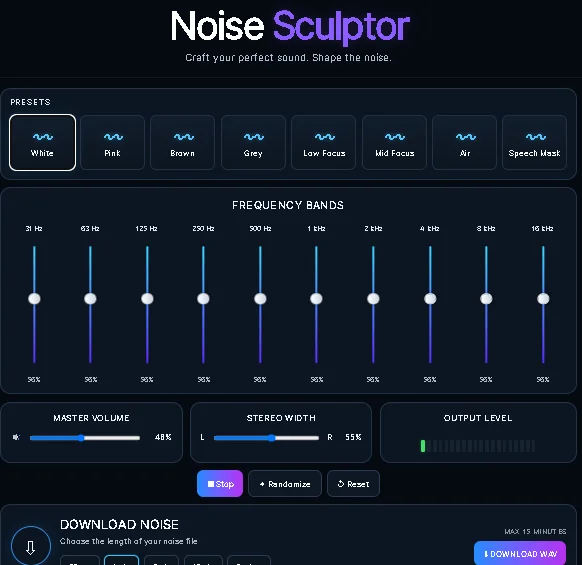Click the speaker icon beside Master Volume

click(x=16, y=437)
